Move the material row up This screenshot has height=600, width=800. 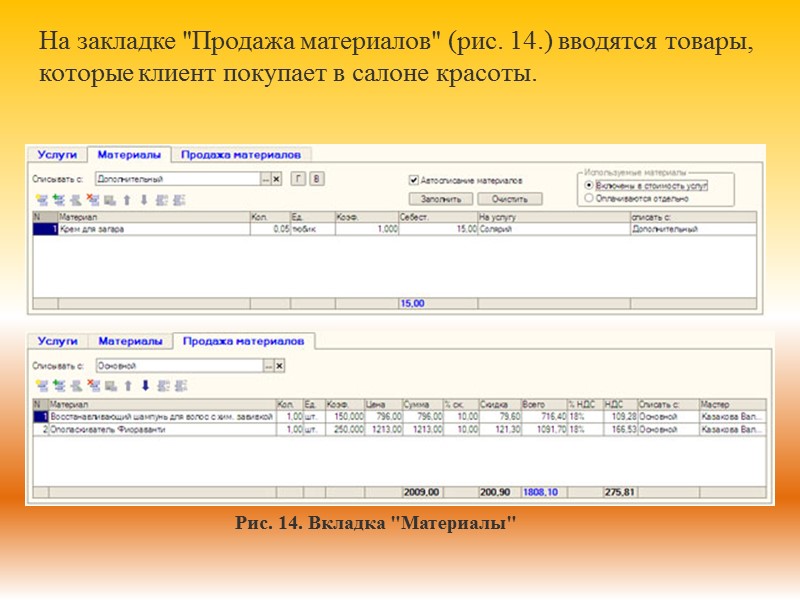point(127,201)
